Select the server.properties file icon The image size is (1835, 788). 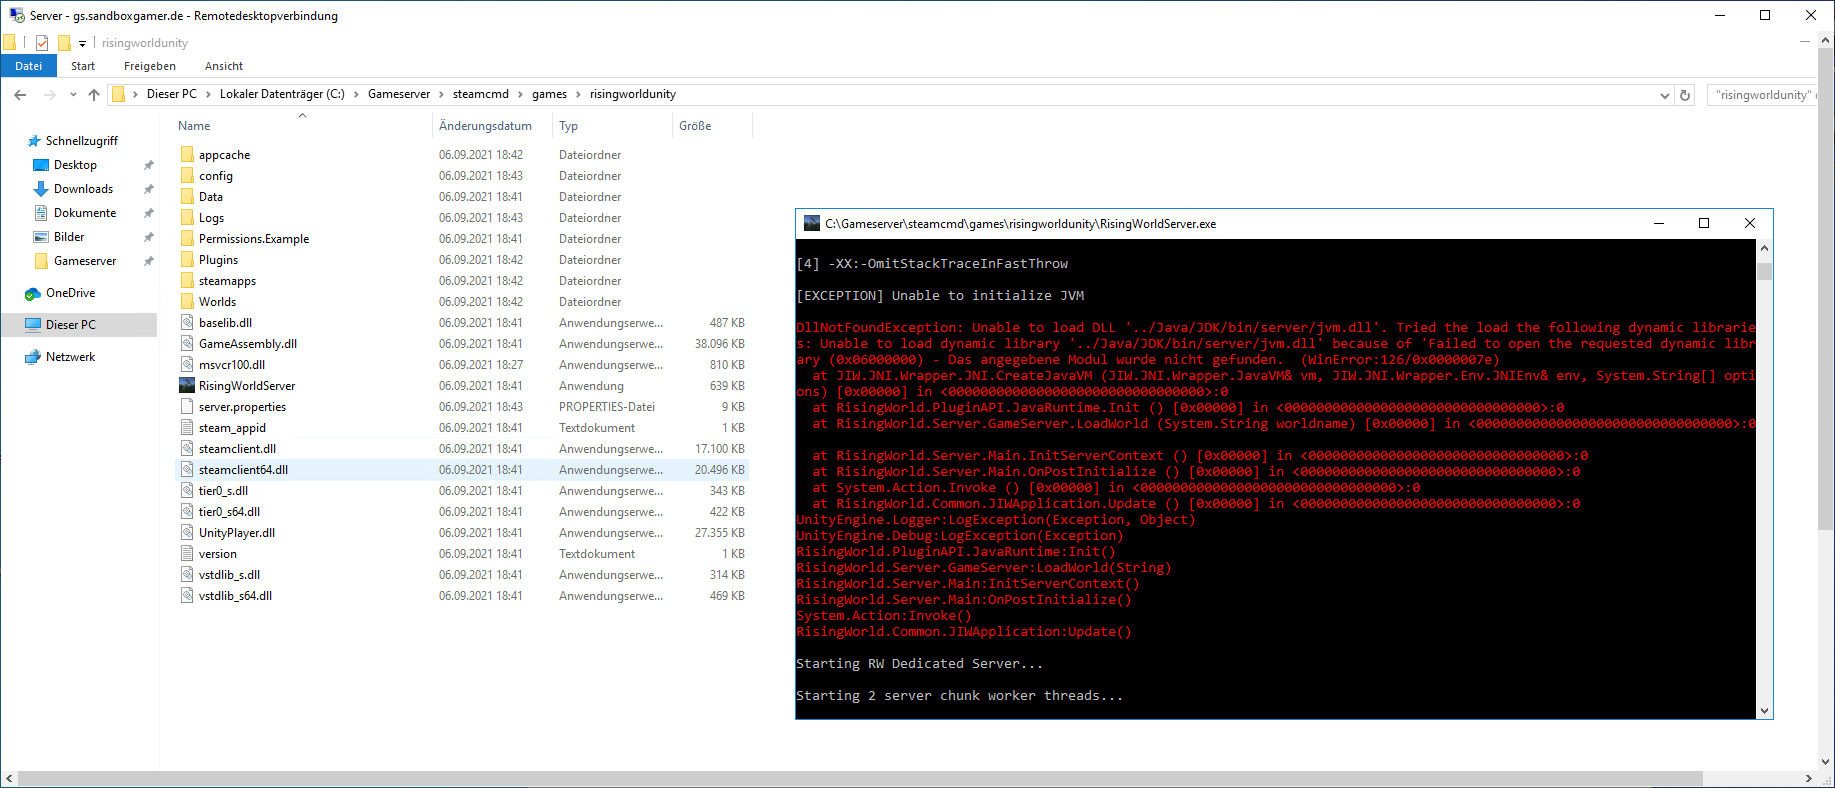click(x=187, y=407)
